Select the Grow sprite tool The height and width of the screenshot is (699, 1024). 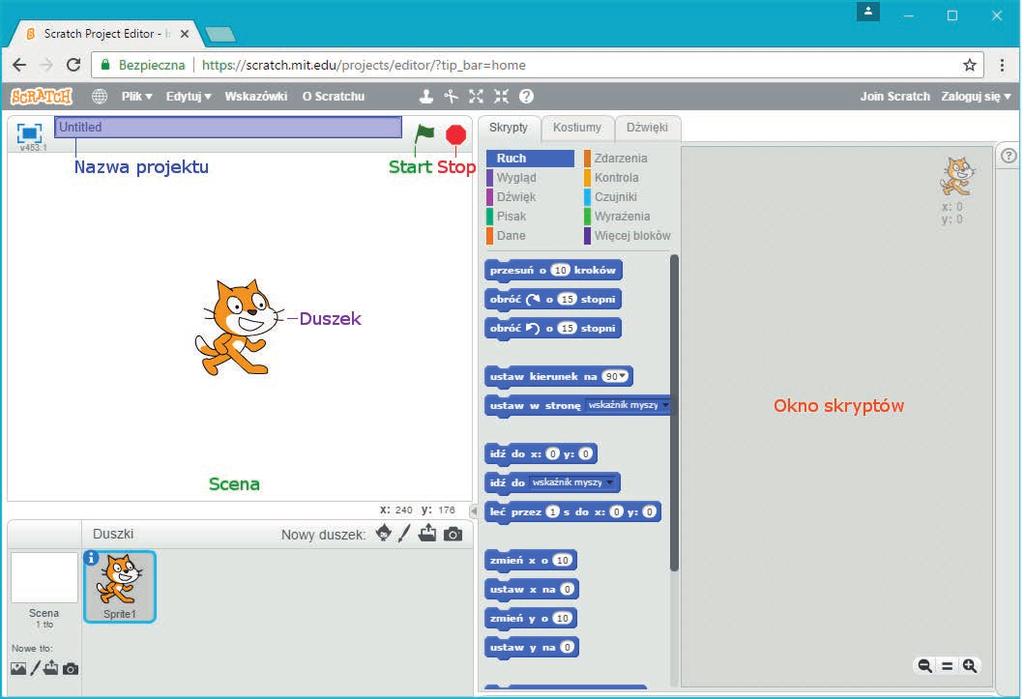click(476, 96)
